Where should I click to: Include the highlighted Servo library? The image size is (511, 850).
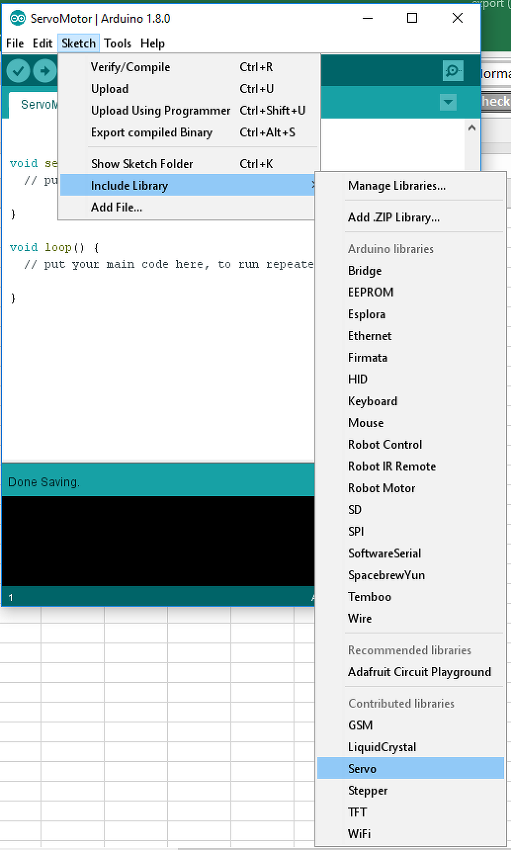pyautogui.click(x=410, y=768)
